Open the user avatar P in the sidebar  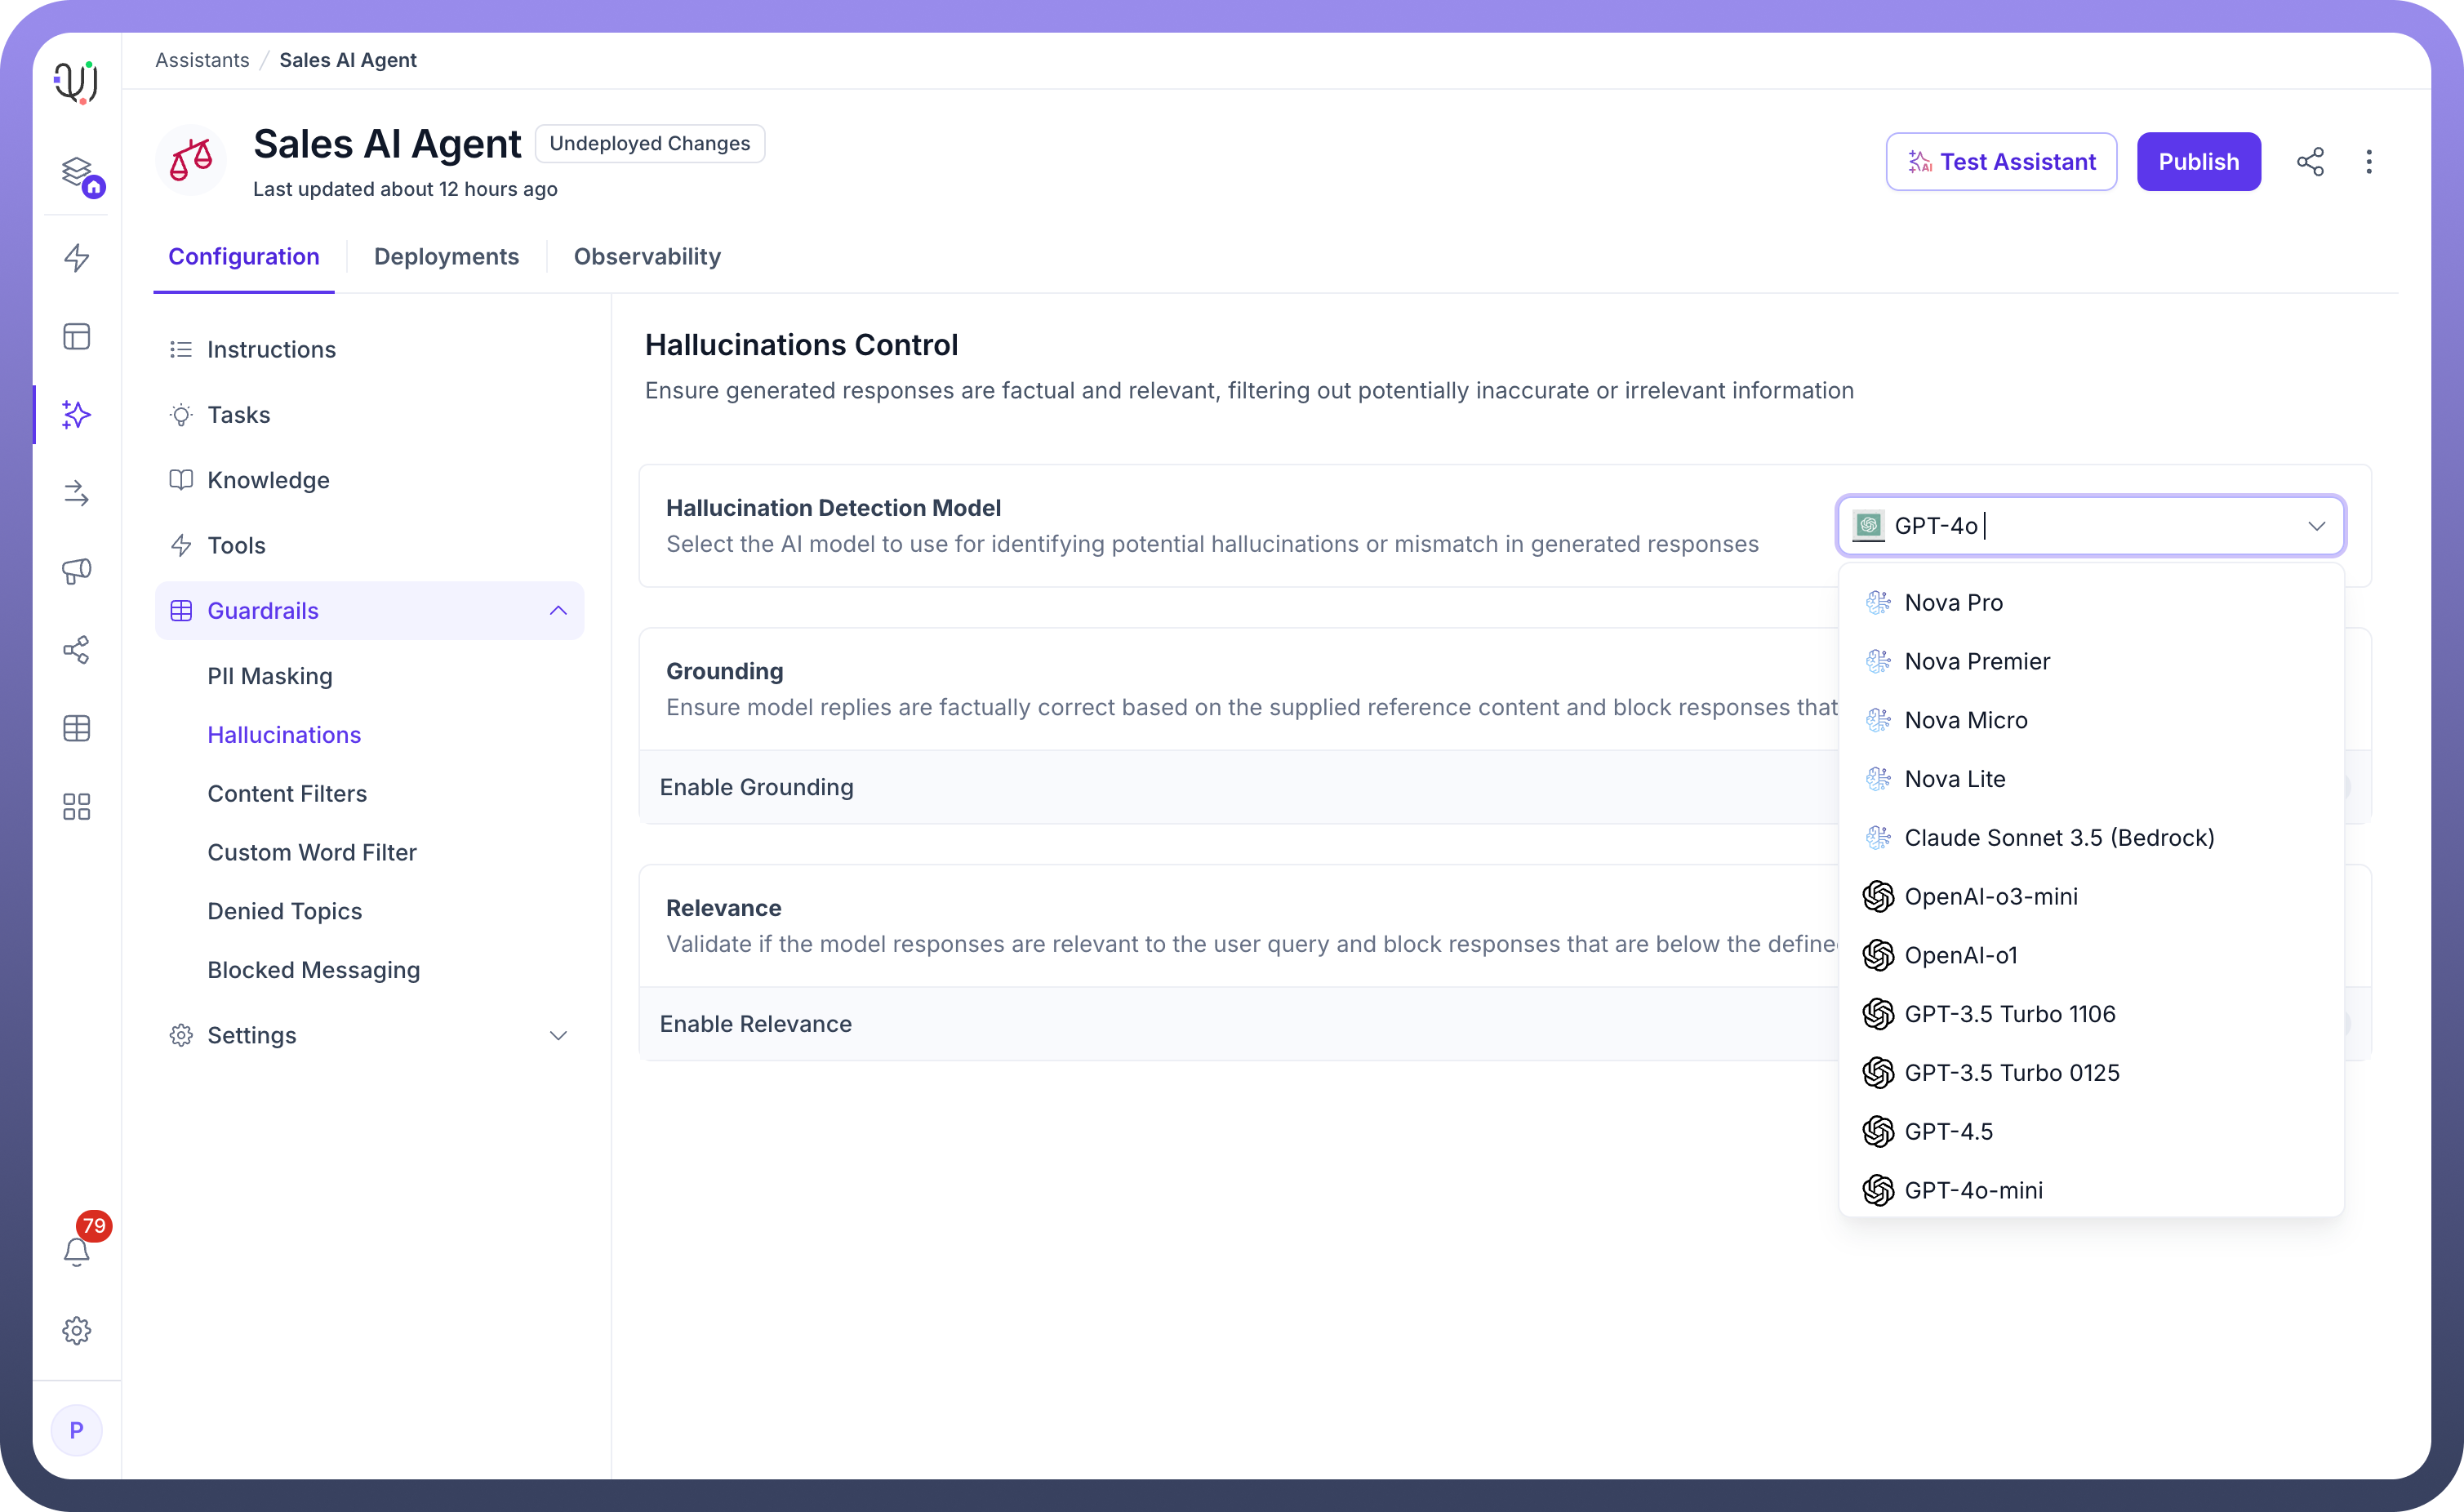pyautogui.click(x=77, y=1430)
